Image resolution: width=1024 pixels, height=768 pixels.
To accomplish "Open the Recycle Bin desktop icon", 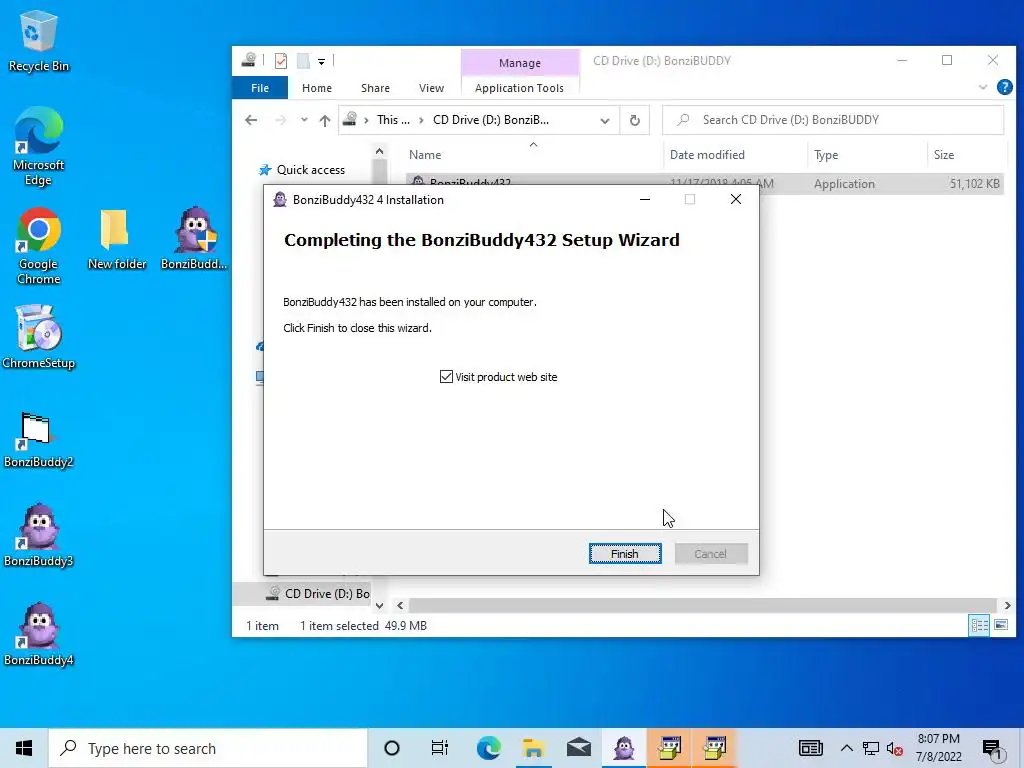I will tap(39, 42).
